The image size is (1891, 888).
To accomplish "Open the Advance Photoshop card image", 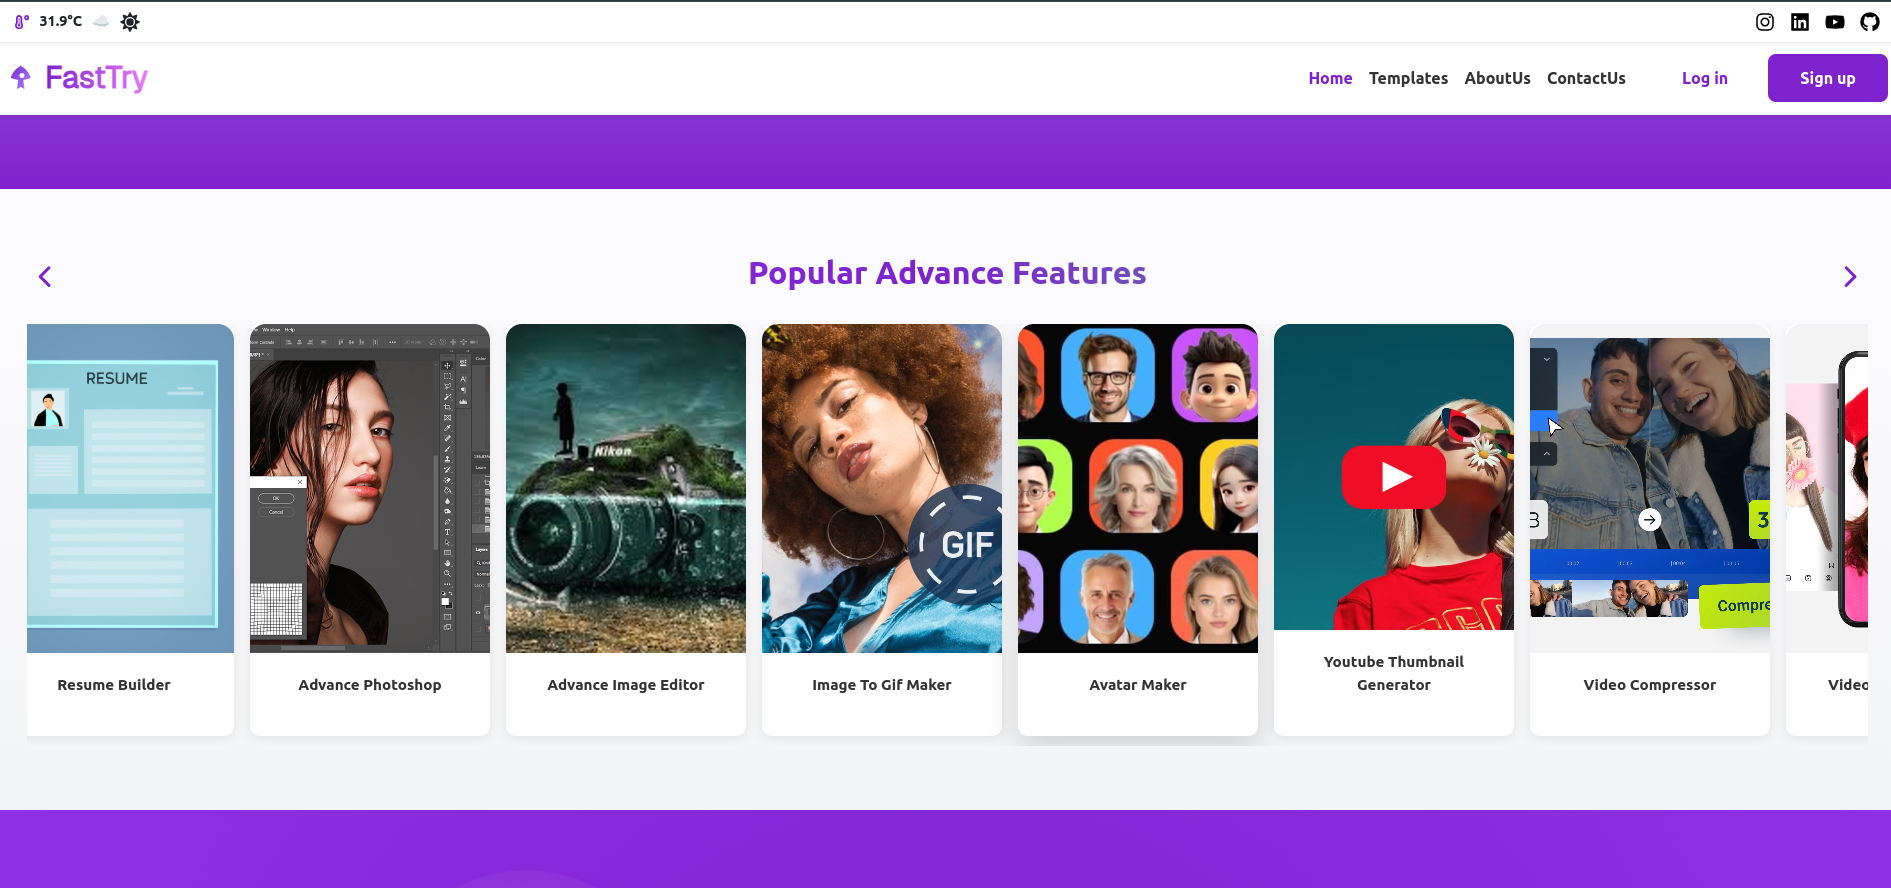I will tap(370, 488).
